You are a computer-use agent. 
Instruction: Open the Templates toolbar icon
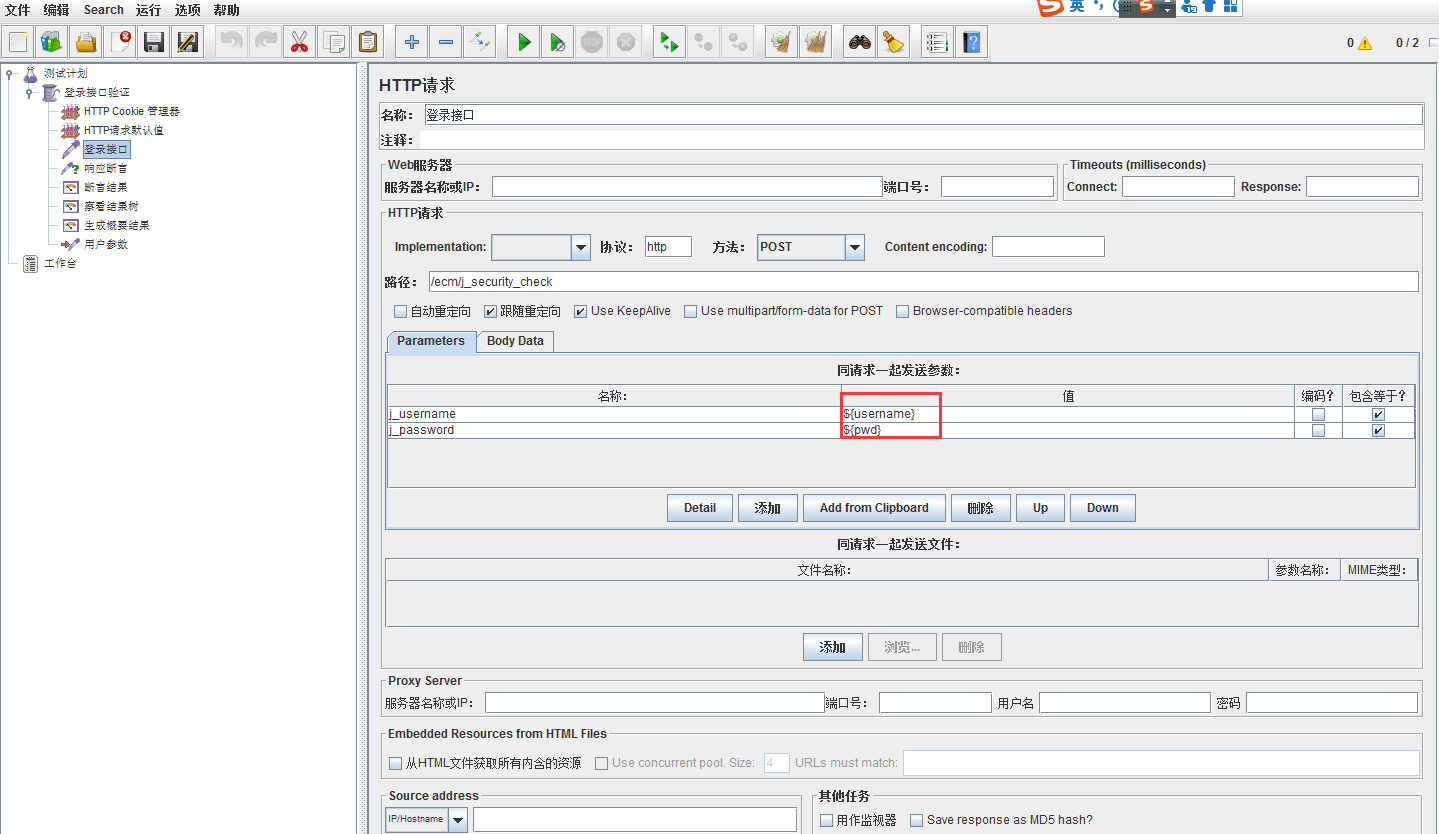pyautogui.click(x=51, y=42)
